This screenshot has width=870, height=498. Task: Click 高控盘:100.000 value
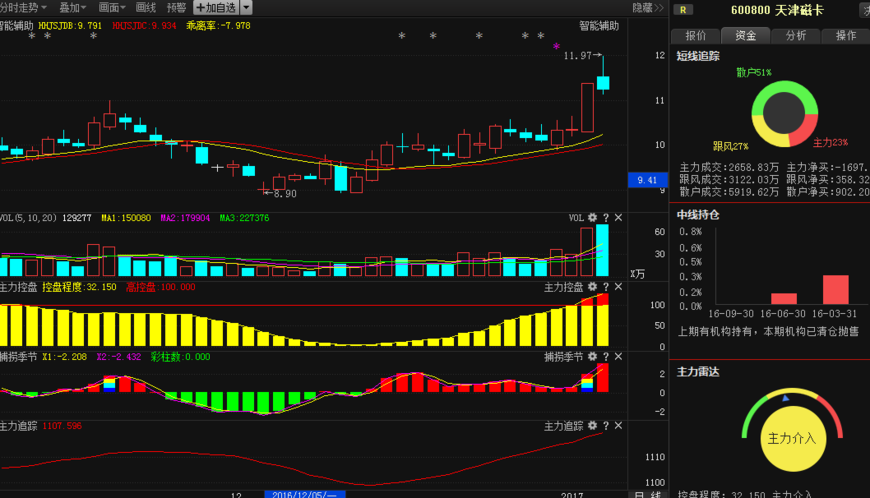(x=160, y=287)
